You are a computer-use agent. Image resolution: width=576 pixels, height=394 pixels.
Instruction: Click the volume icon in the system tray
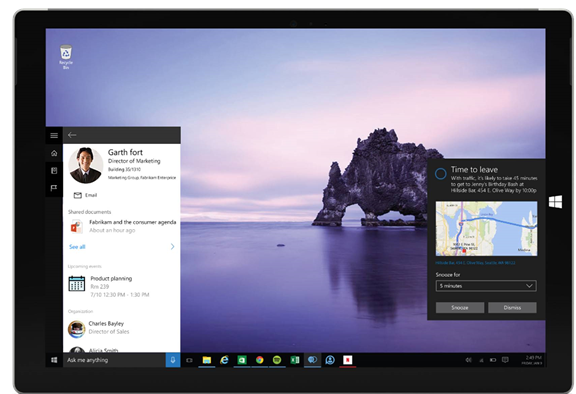pos(468,360)
